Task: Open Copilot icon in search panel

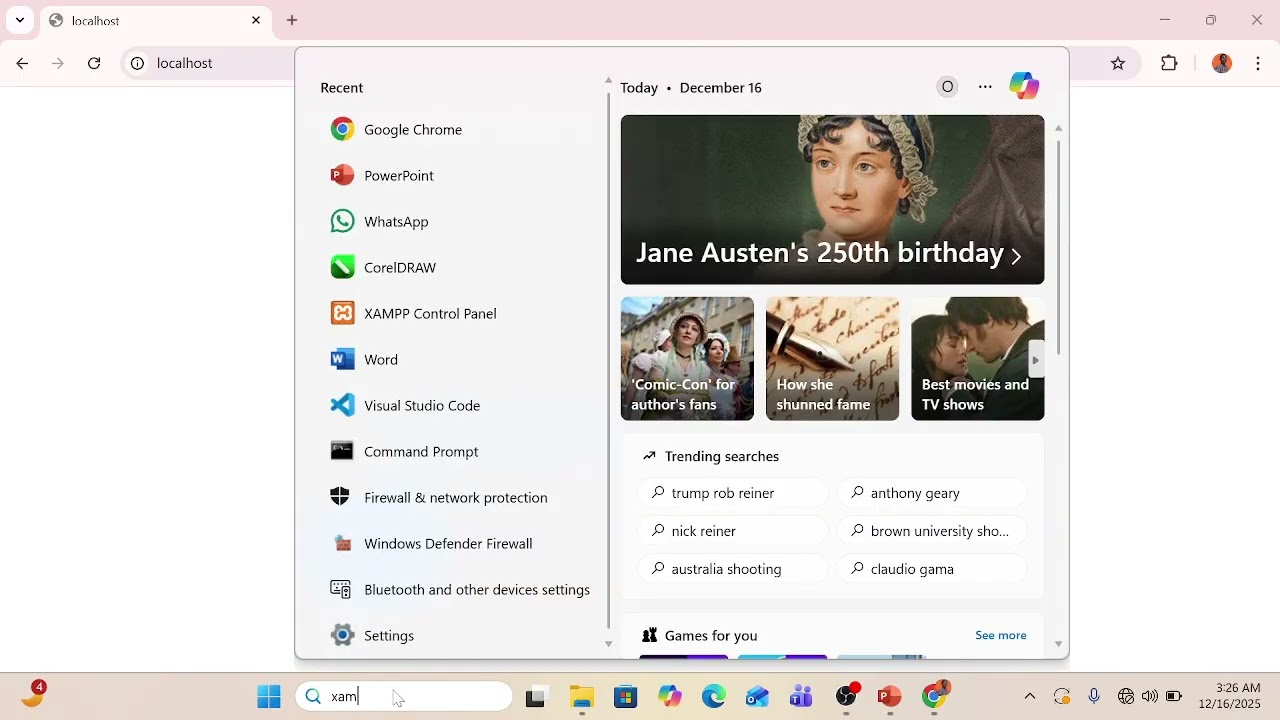Action: click(1024, 86)
